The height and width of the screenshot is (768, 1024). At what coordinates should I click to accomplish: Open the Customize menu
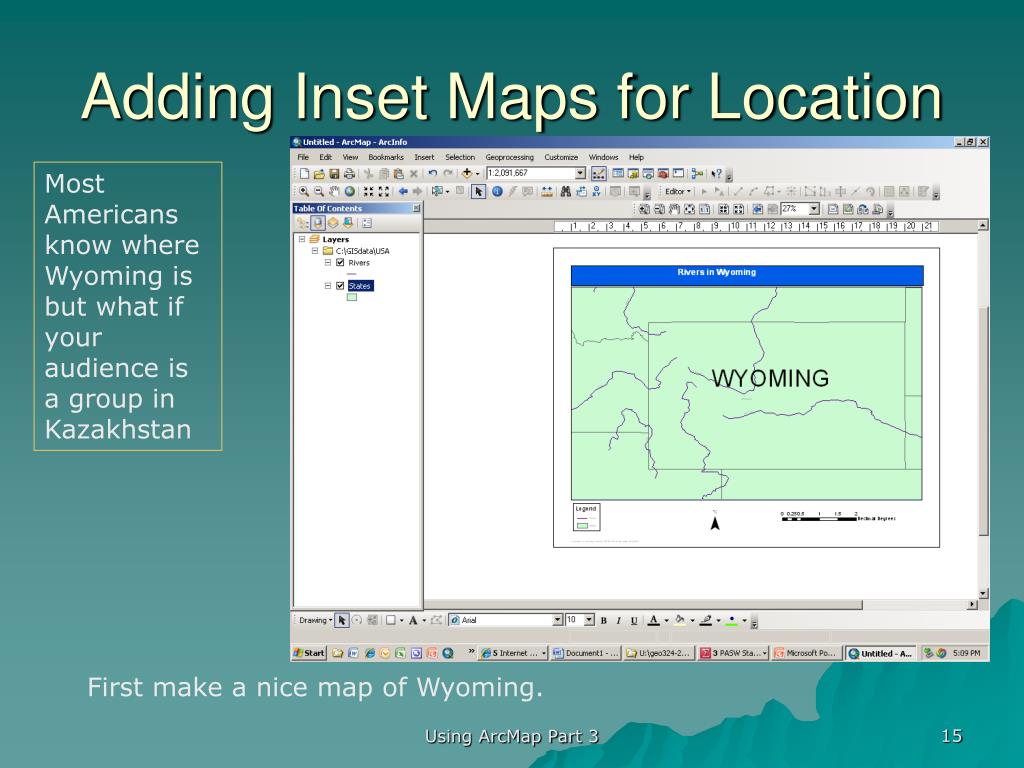[561, 157]
